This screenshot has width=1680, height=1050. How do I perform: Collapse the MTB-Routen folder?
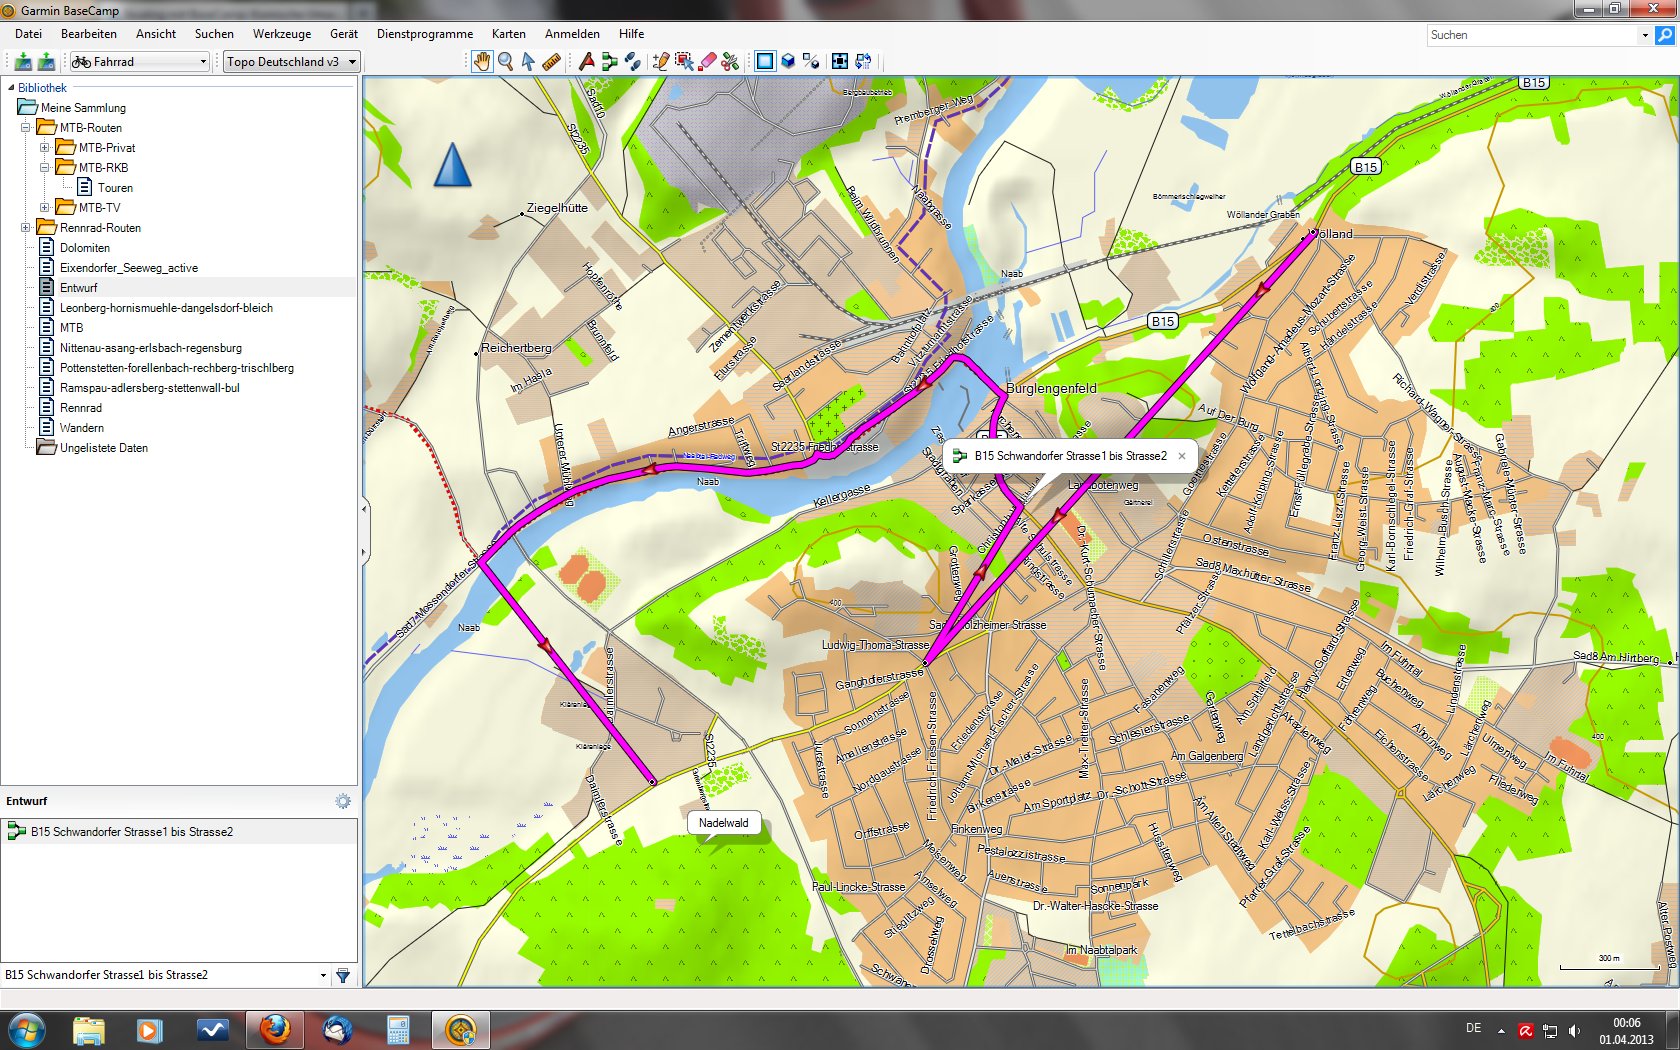click(x=26, y=128)
